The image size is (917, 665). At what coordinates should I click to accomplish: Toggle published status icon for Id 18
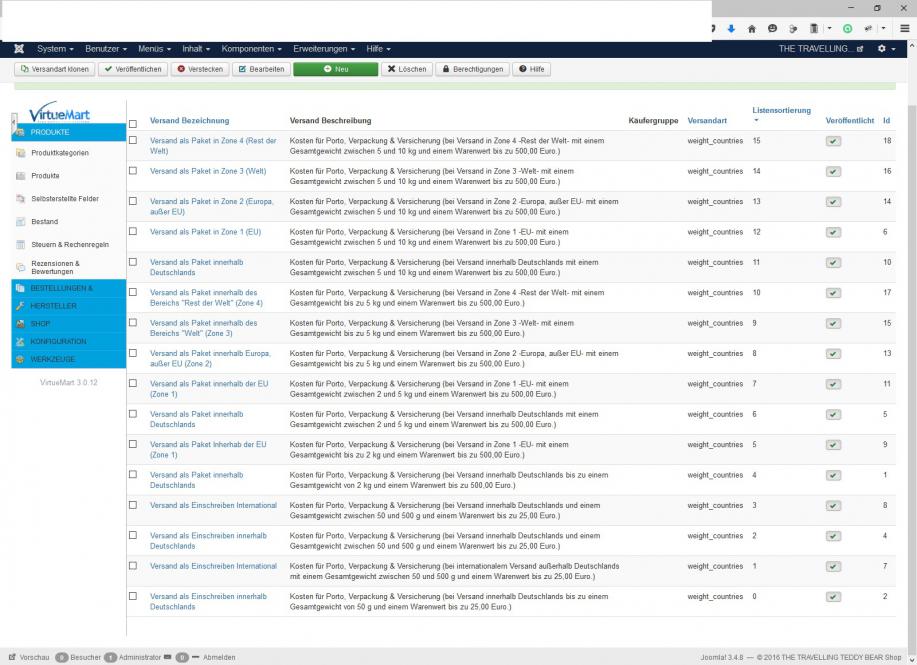pyautogui.click(x=833, y=141)
